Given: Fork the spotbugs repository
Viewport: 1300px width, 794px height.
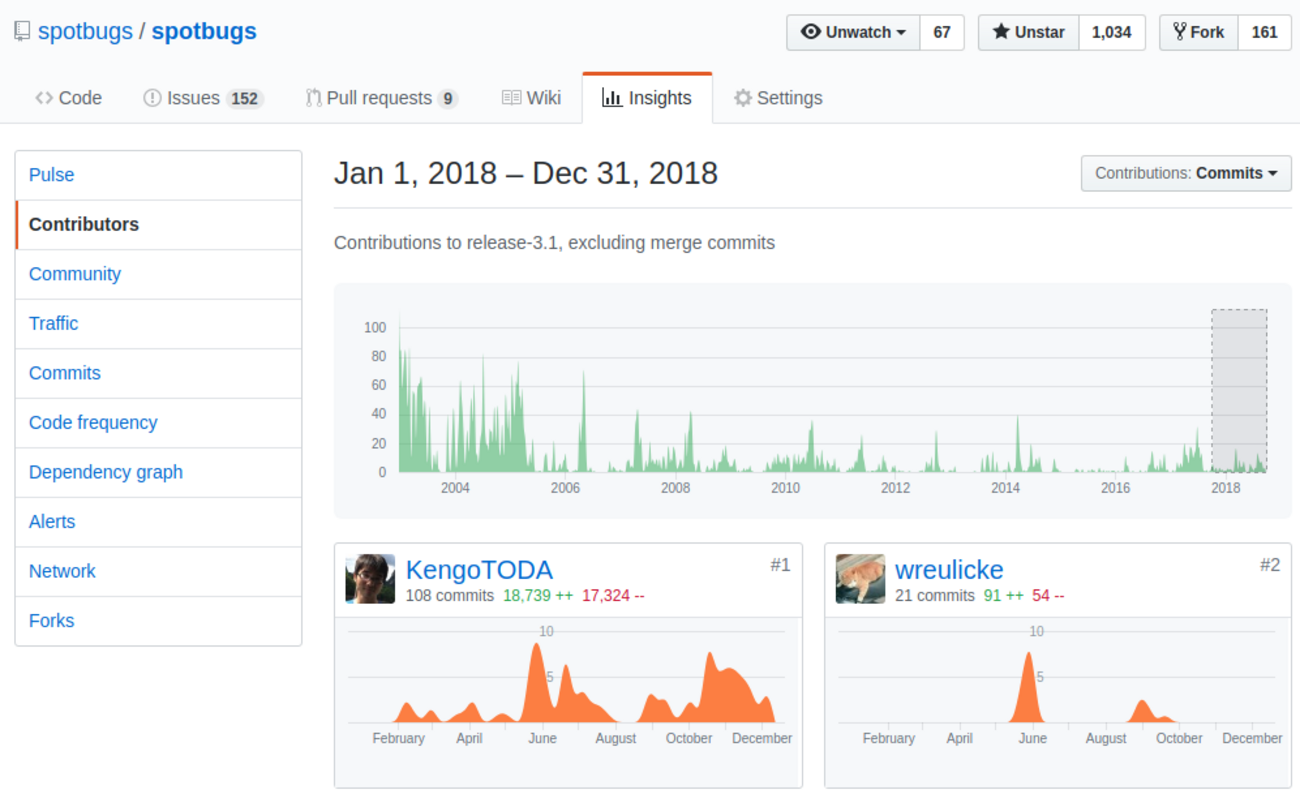Looking at the screenshot, I should (x=1198, y=32).
